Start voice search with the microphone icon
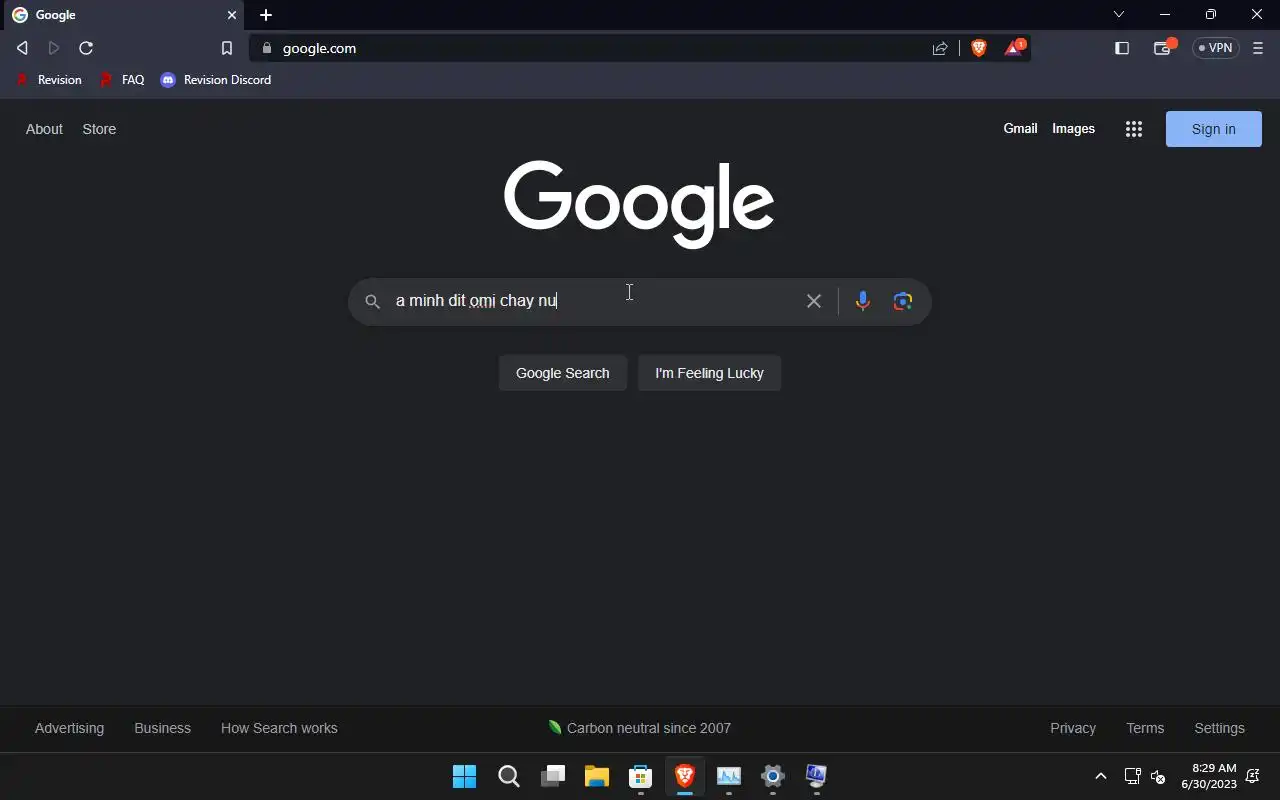This screenshot has width=1280, height=800. point(863,301)
